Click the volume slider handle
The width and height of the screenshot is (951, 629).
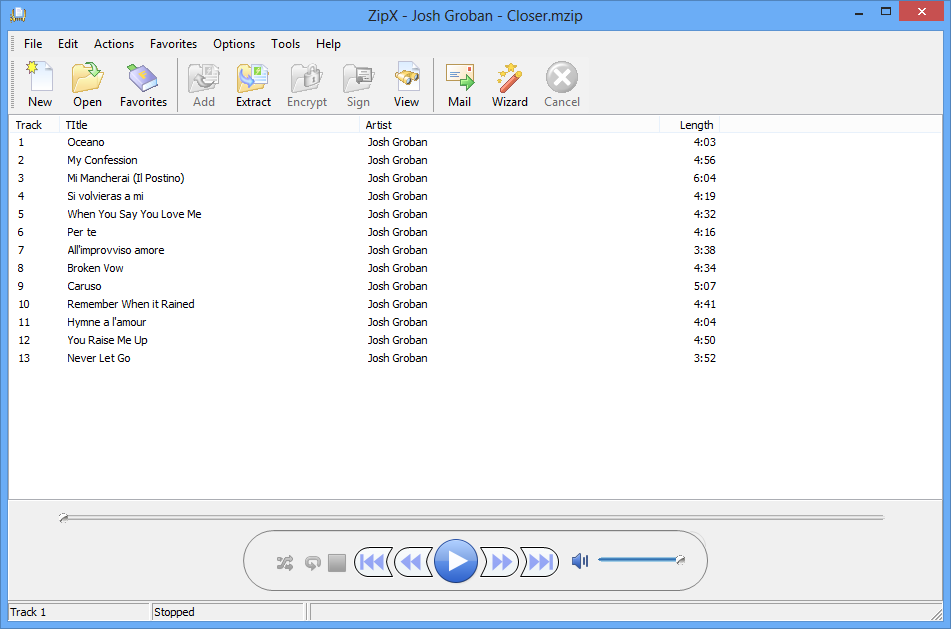coord(680,560)
